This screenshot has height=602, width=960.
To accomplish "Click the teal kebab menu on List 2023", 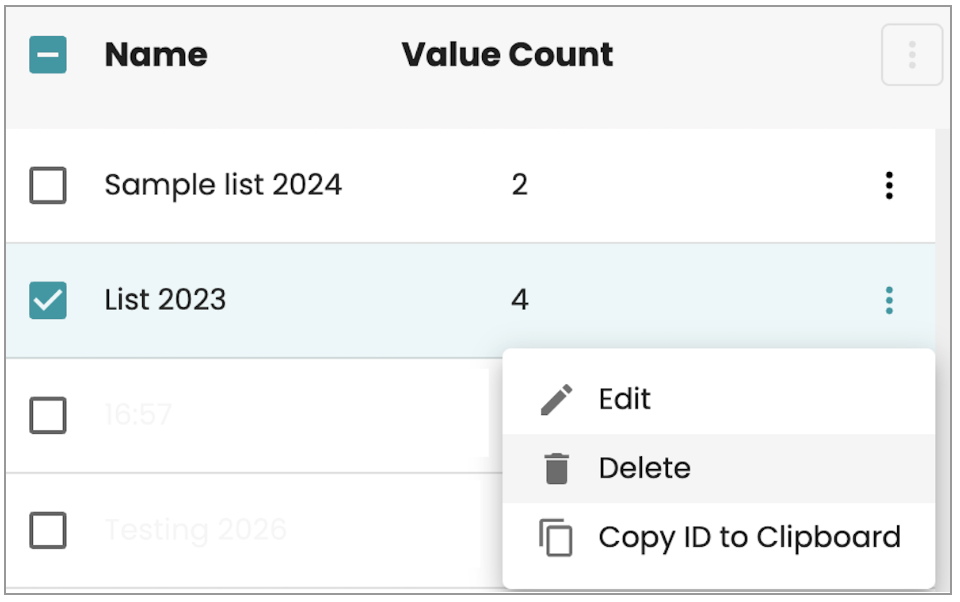I will point(888,299).
